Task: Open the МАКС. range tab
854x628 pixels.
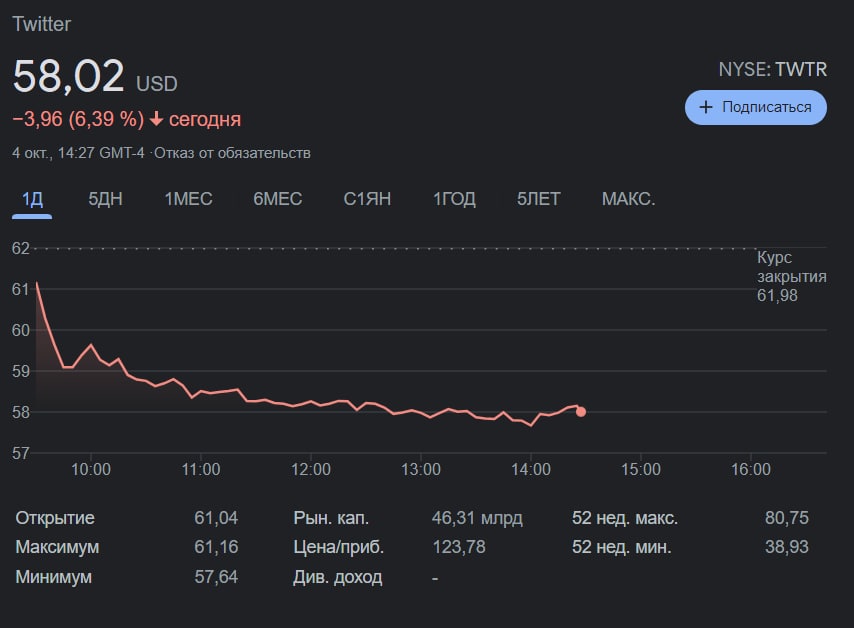Action: click(628, 199)
